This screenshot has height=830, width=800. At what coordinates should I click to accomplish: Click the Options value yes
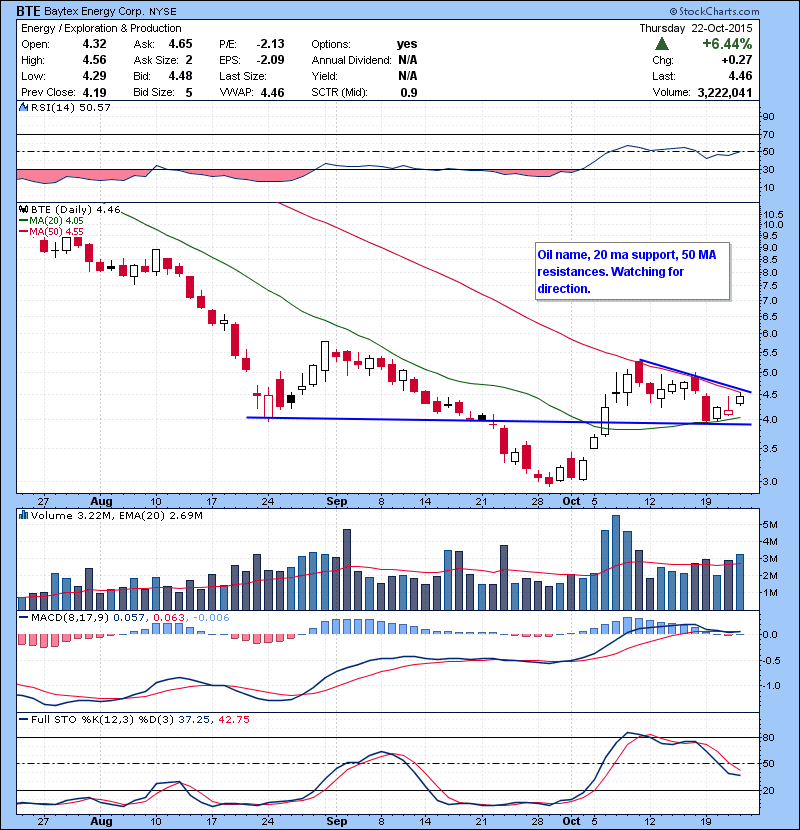(x=407, y=44)
